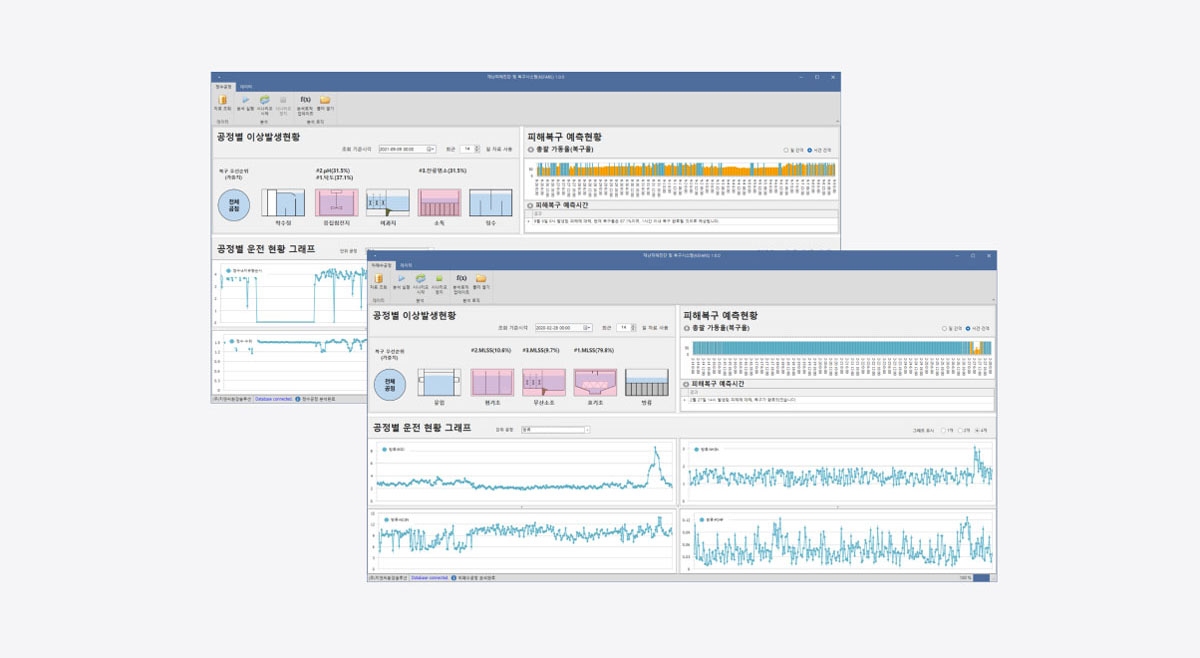Expand the process selection combo box

(587, 430)
